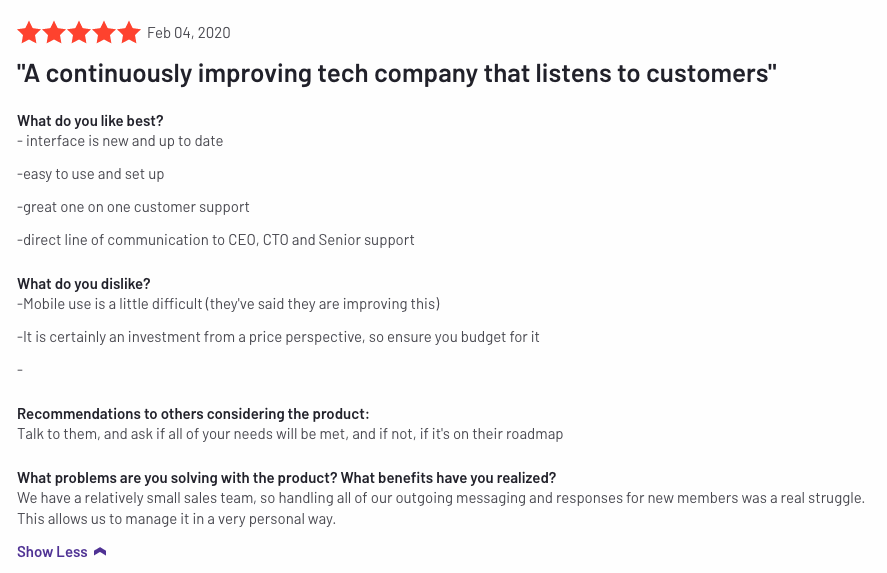Click the fifth red rating star
The width and height of the screenshot is (887, 573).
point(129,33)
